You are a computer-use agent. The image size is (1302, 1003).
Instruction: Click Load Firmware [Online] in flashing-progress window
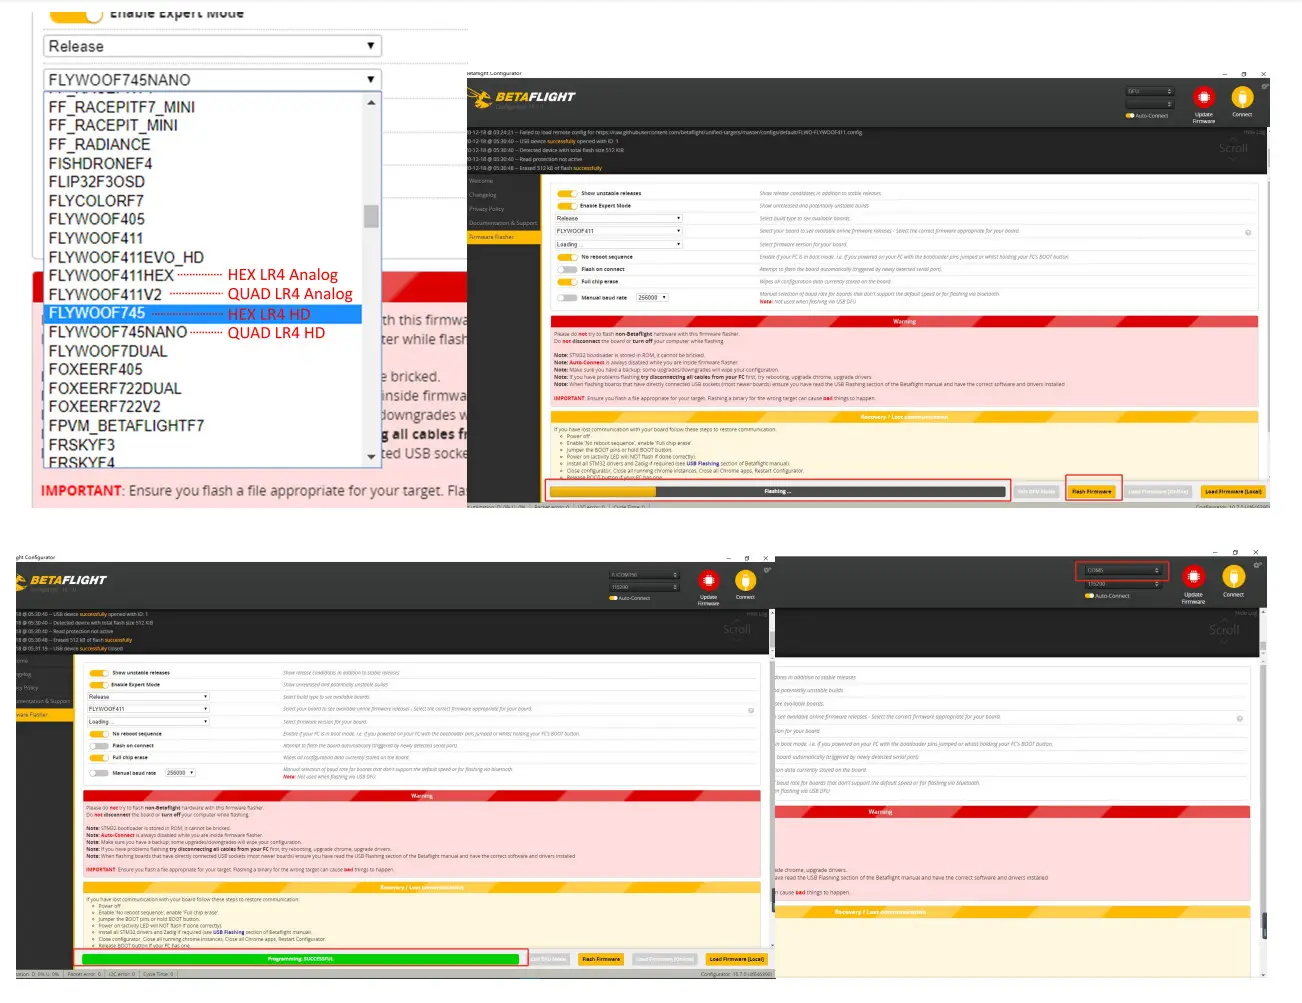coord(1159,491)
